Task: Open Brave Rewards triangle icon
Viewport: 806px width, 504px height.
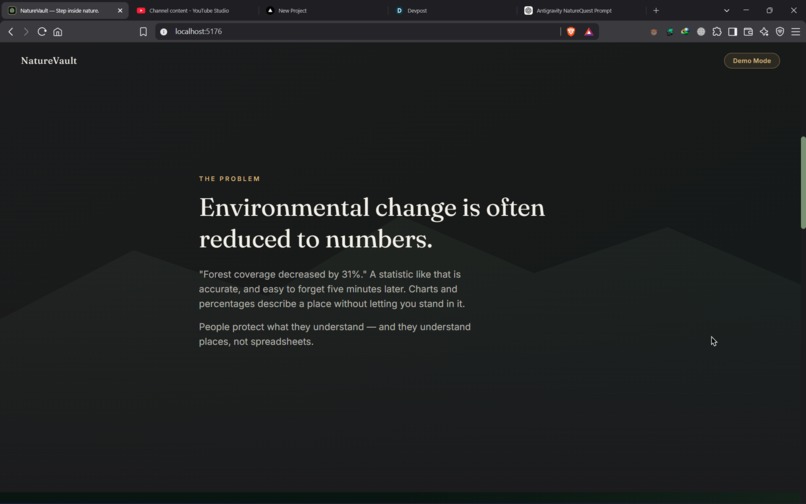Action: (589, 32)
